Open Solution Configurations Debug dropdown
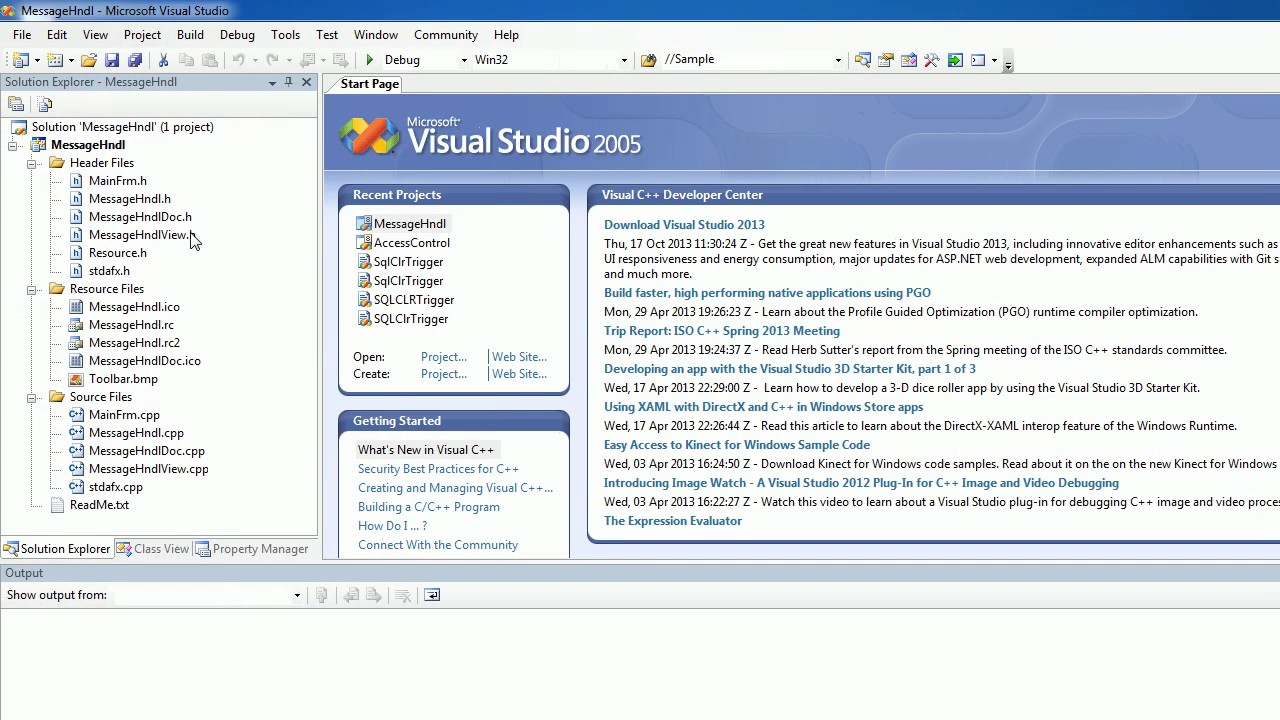Viewport: 1280px width, 720px height. pos(464,60)
